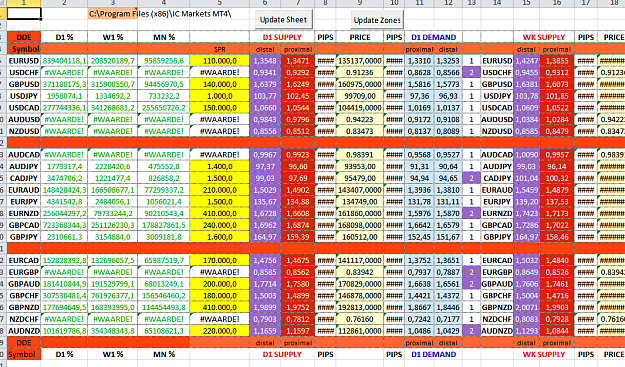Image resolution: width=625 pixels, height=367 pixels.
Task: Click the AUDCAD proximal cell 0,9923
Action: point(298,155)
